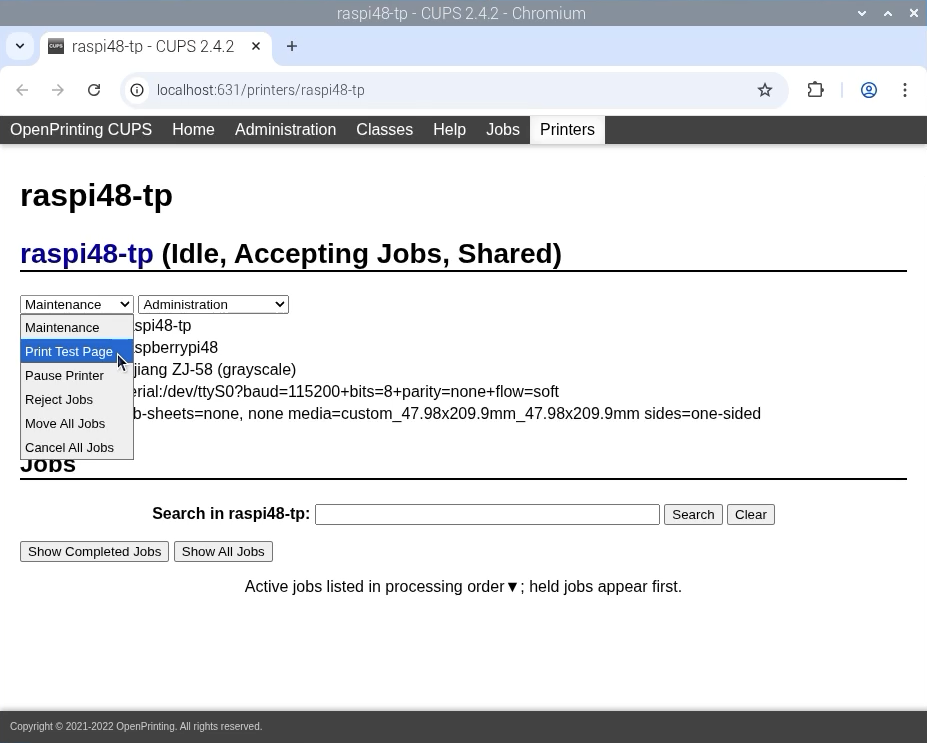
Task: Click the media=custom defaults text
Action: 464,413
